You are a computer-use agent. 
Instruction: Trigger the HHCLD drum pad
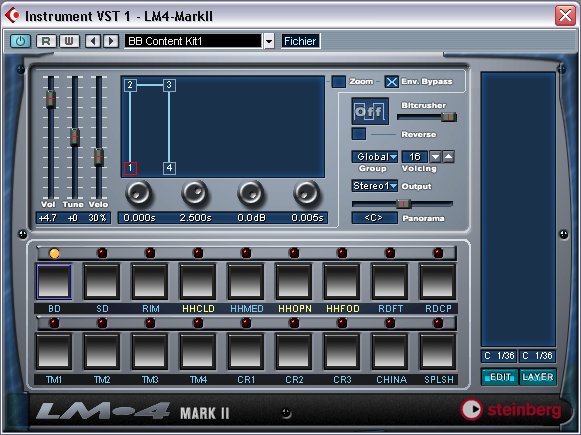[197, 281]
